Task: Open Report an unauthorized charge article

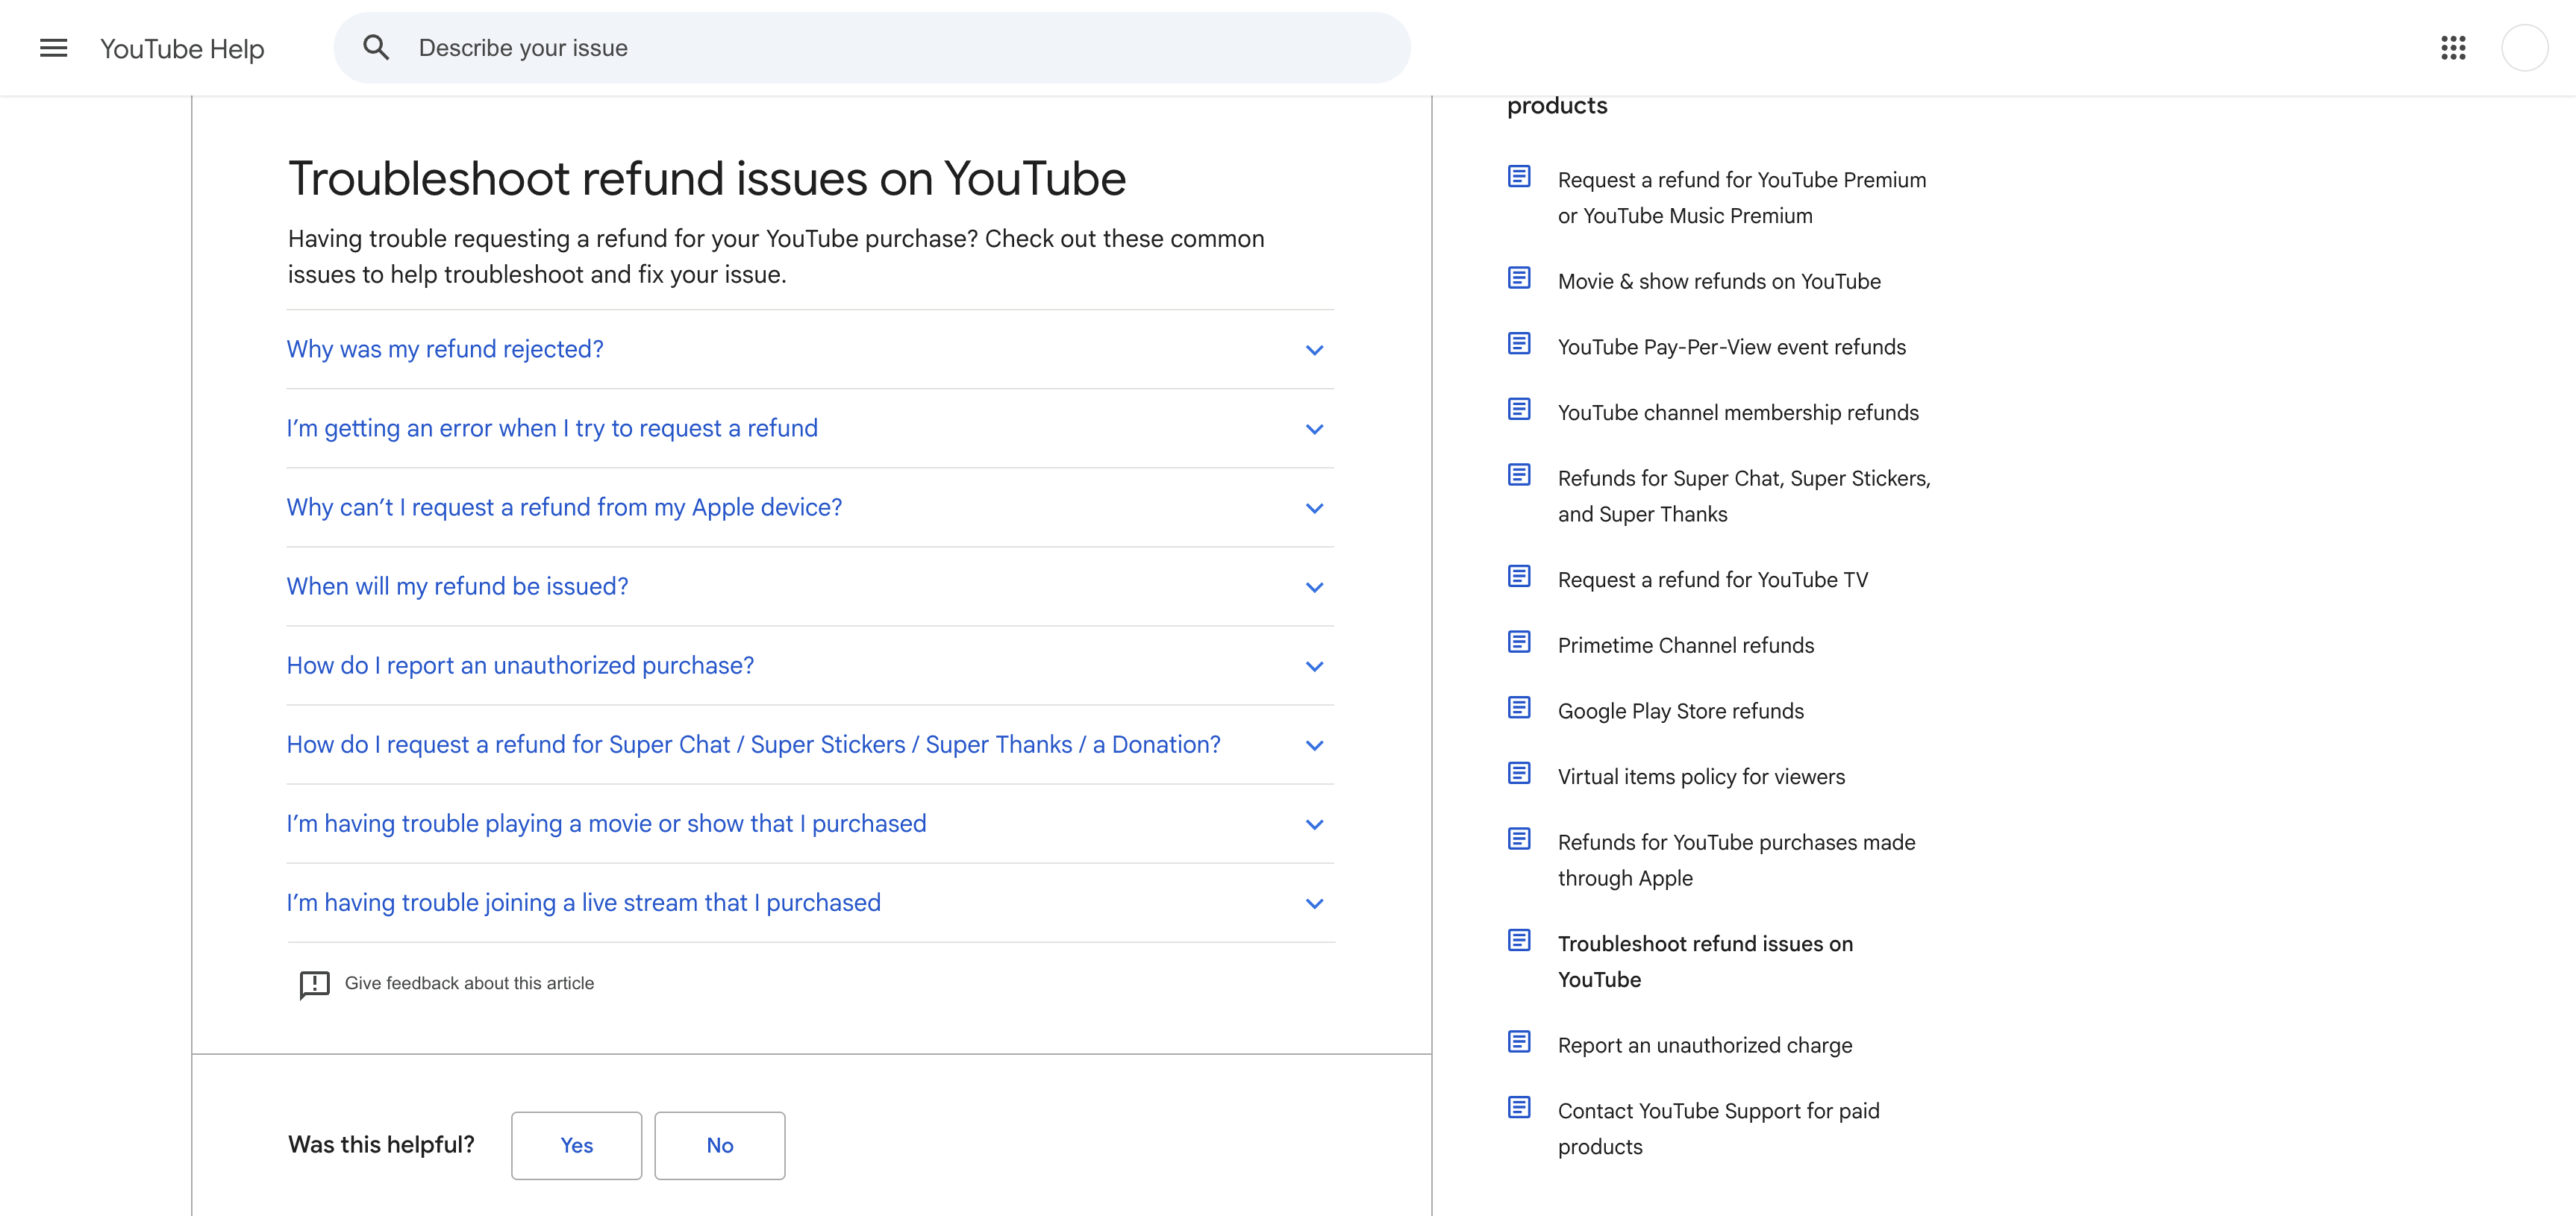Action: click(1704, 1045)
